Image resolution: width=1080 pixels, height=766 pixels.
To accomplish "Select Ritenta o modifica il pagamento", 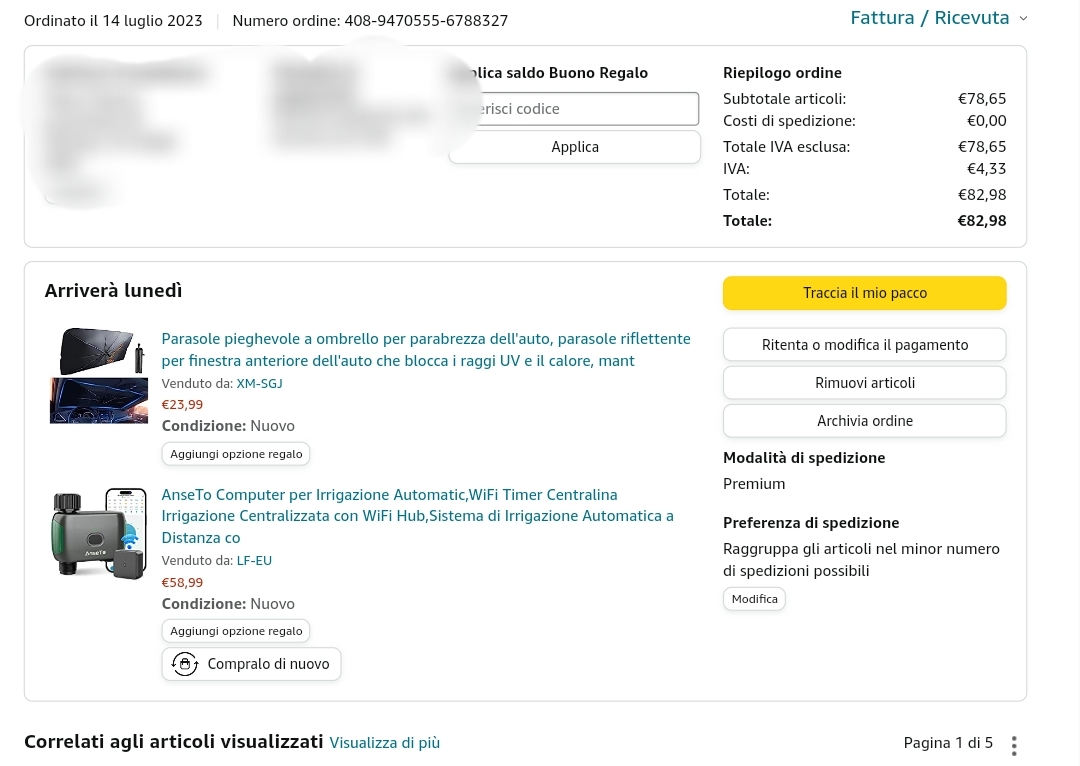I will tap(864, 345).
